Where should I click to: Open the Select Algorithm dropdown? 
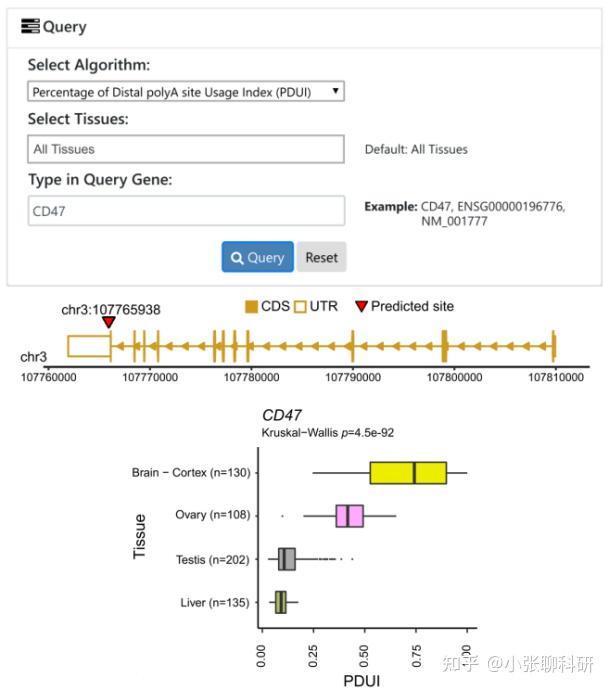186,92
